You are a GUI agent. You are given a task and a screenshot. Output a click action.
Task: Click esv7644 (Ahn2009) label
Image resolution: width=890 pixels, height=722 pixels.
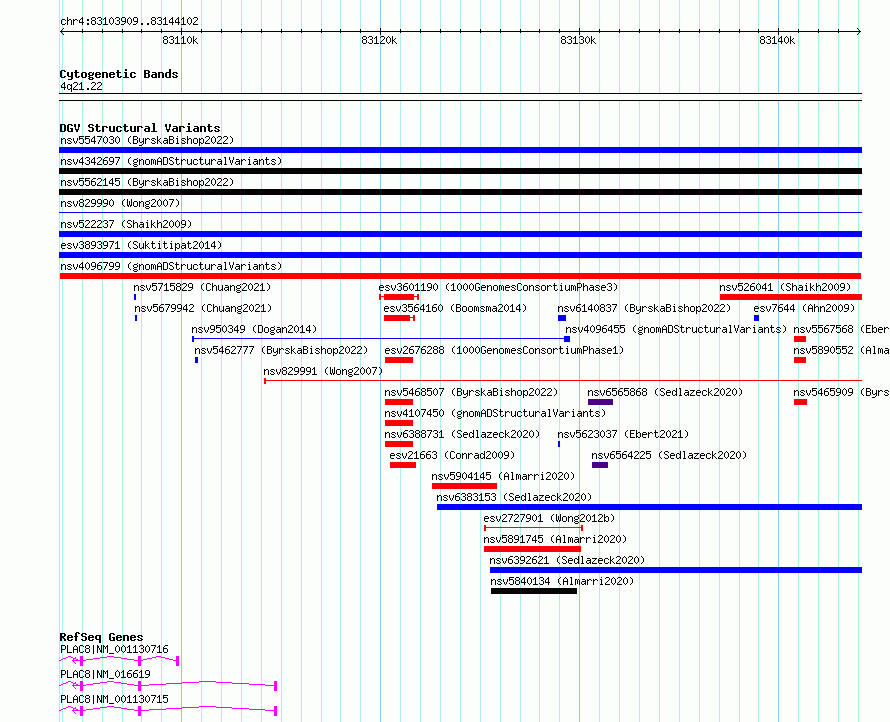[x=805, y=308]
